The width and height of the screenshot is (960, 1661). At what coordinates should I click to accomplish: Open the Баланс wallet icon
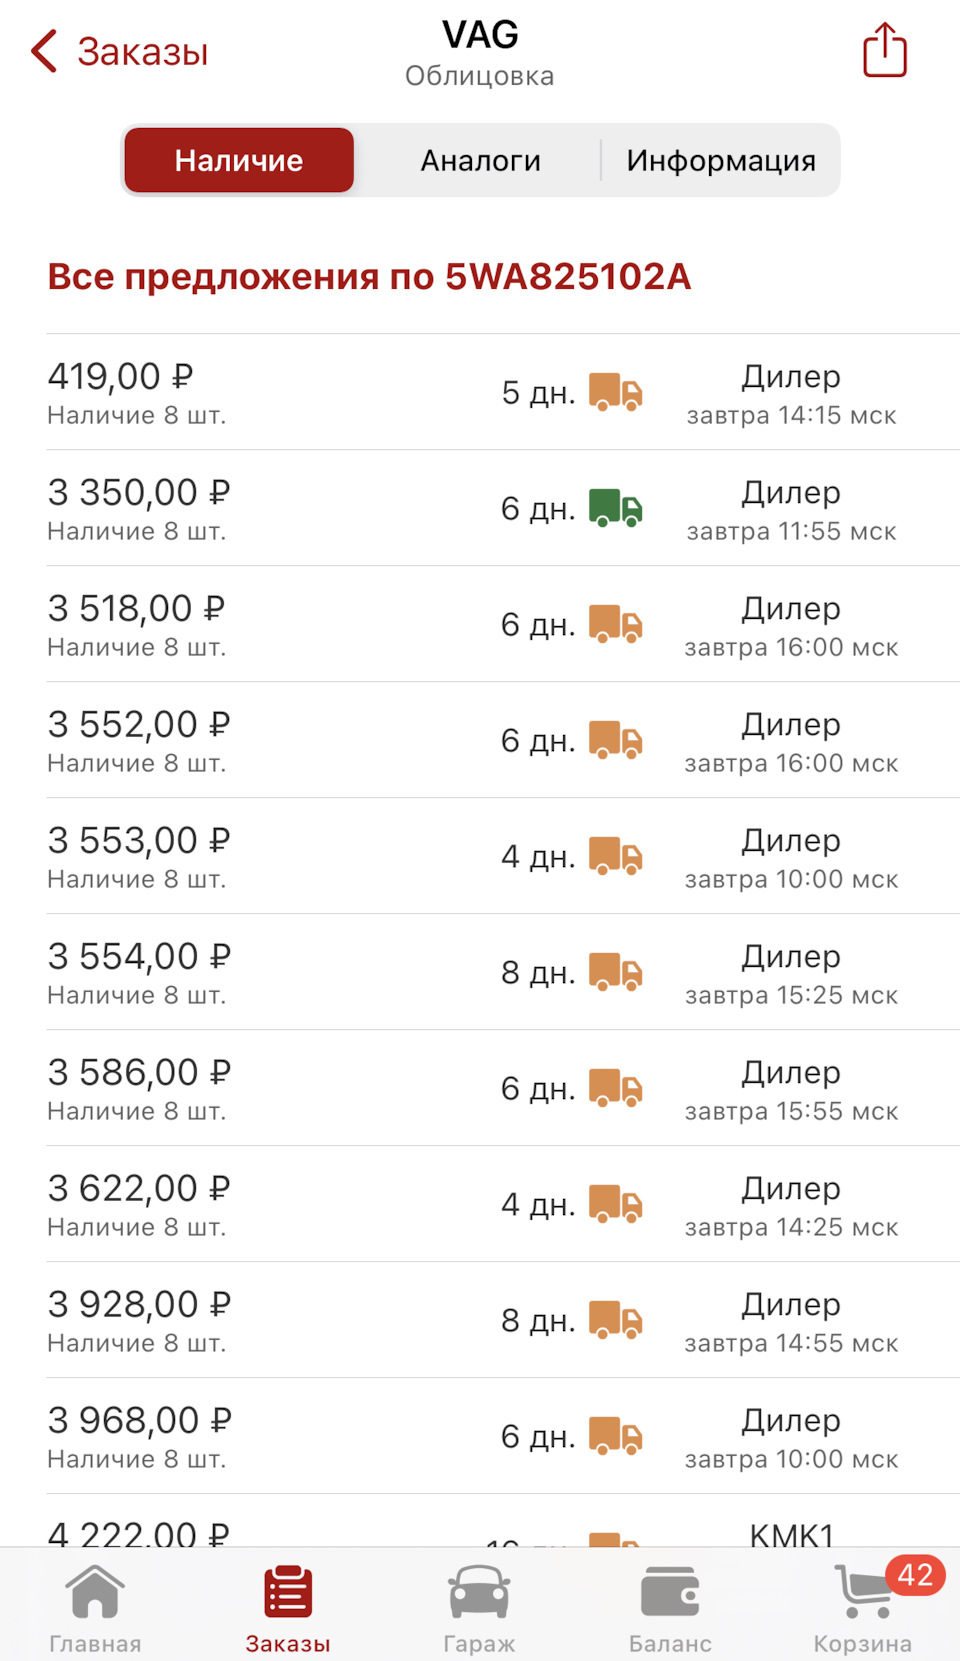670,1592
